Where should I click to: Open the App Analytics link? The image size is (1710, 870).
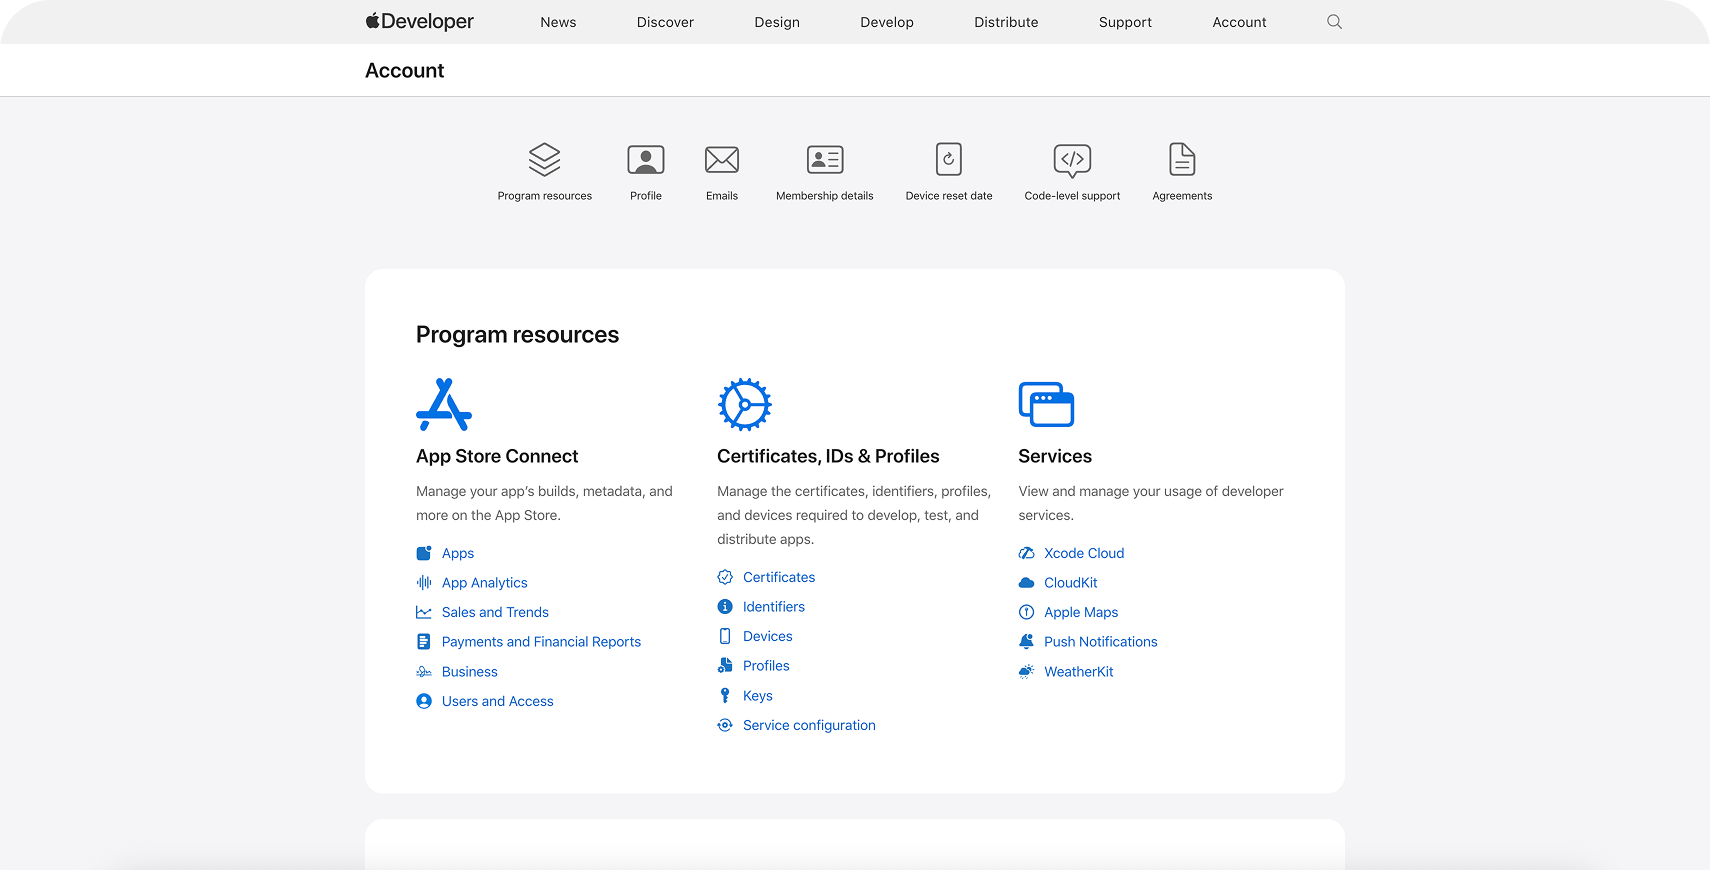pyautogui.click(x=485, y=583)
